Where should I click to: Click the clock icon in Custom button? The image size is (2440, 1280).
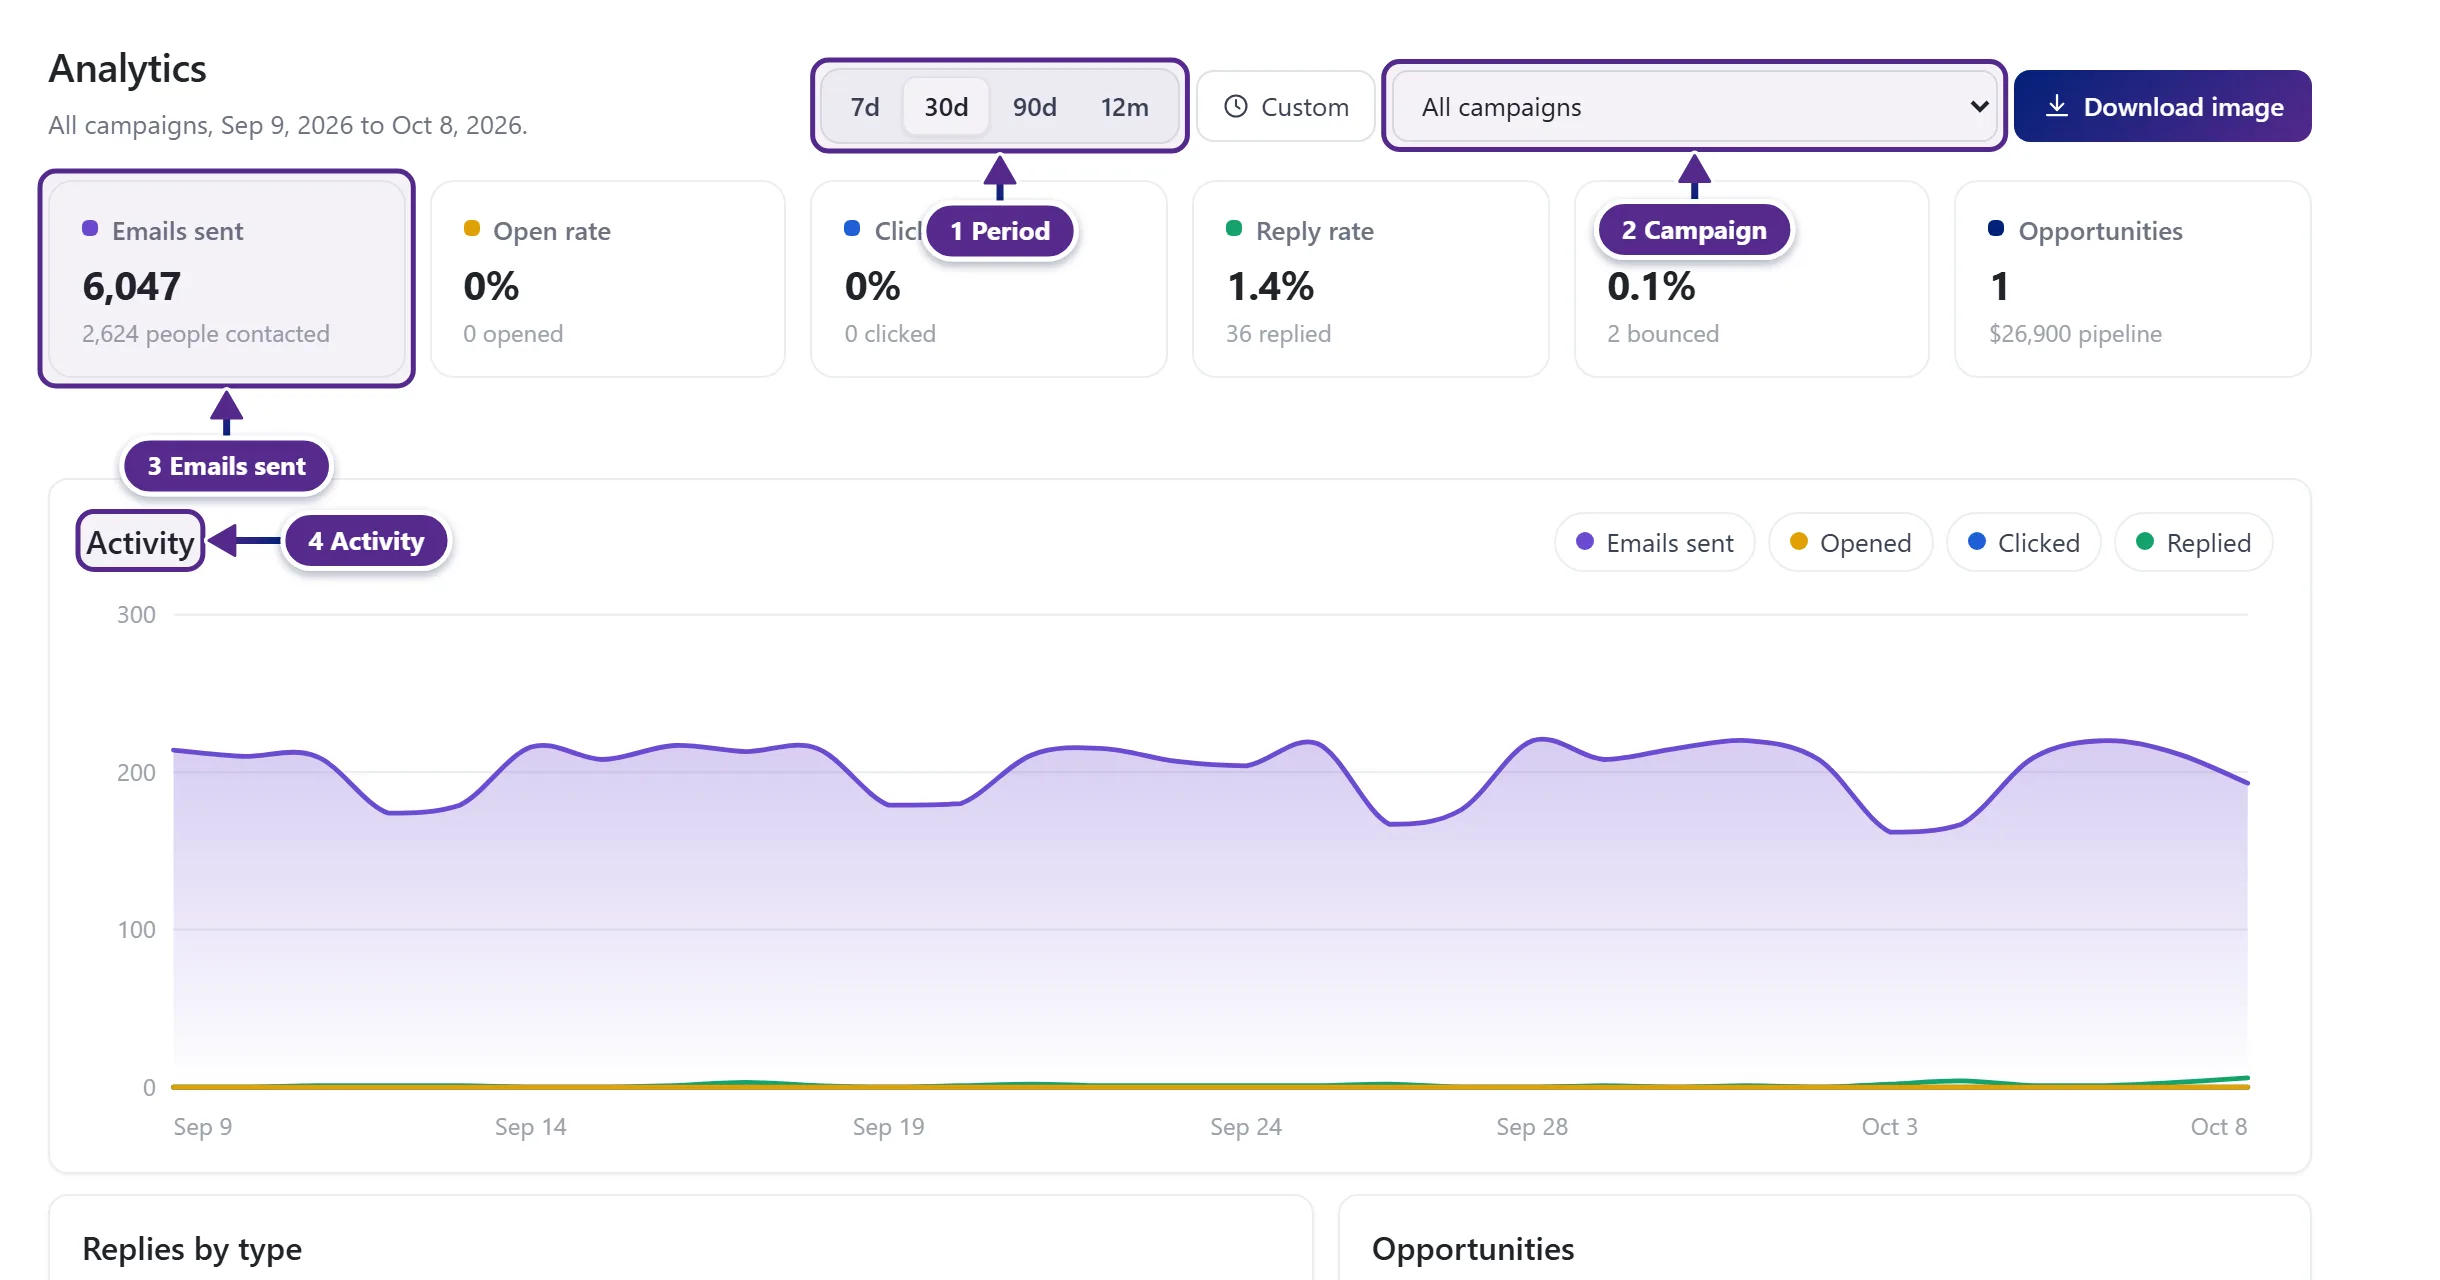1236,106
